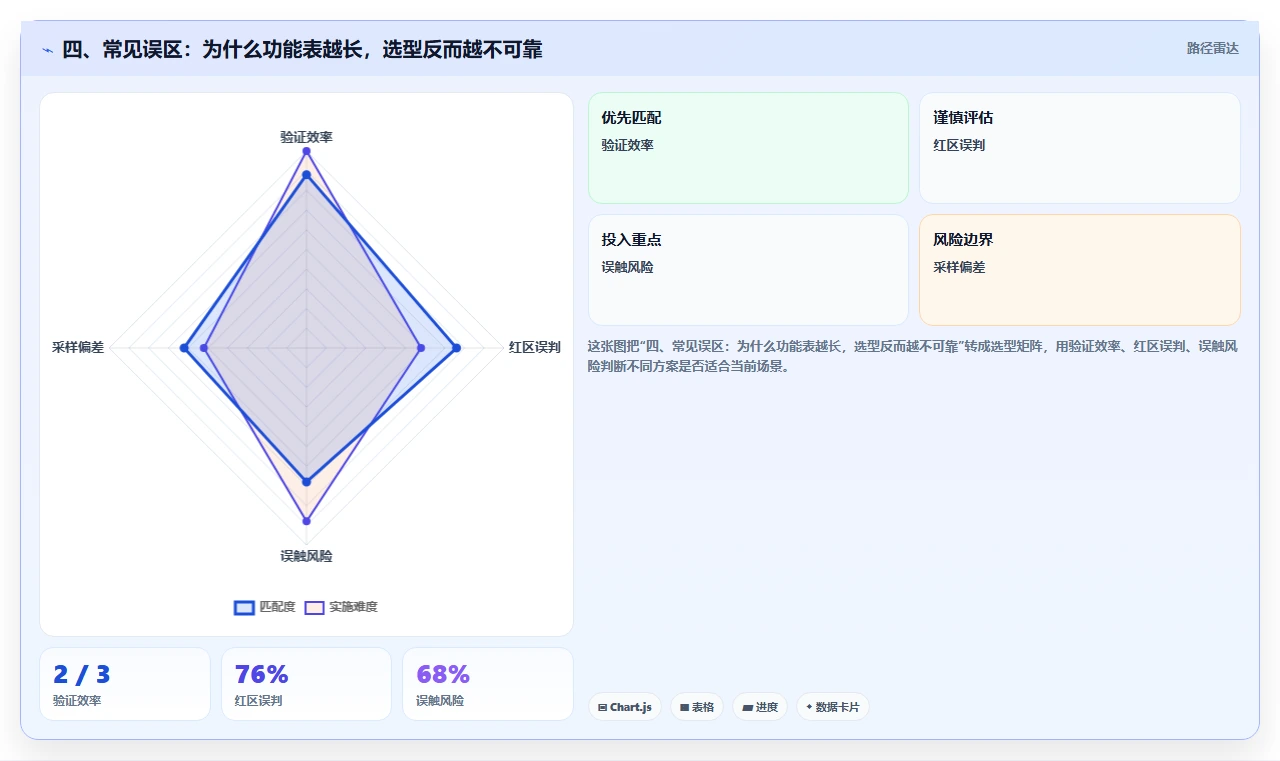Image resolution: width=1280 pixels, height=761 pixels.
Task: Click 误触风险 text inside the 投入重点 card
Action: click(627, 267)
